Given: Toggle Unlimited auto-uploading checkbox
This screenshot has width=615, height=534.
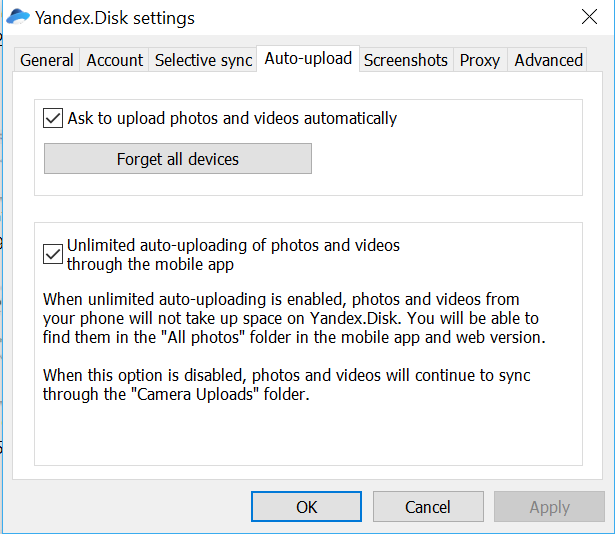Looking at the screenshot, I should [x=53, y=254].
